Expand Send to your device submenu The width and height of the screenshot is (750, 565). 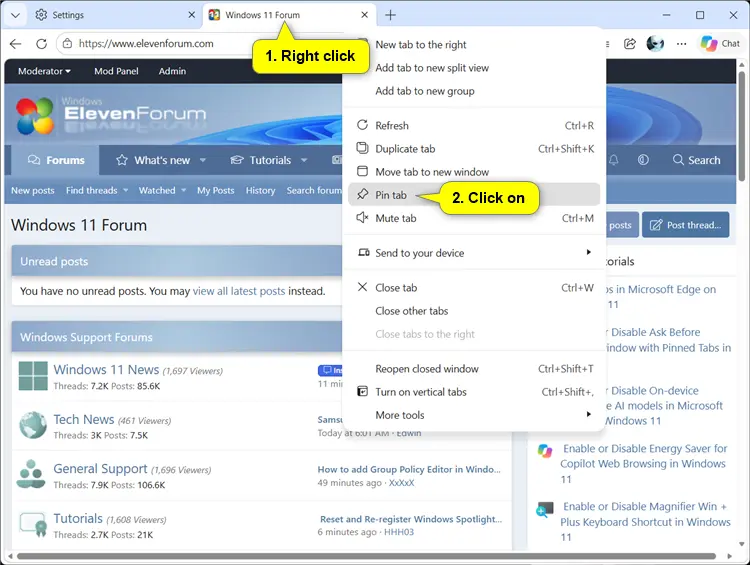[474, 253]
